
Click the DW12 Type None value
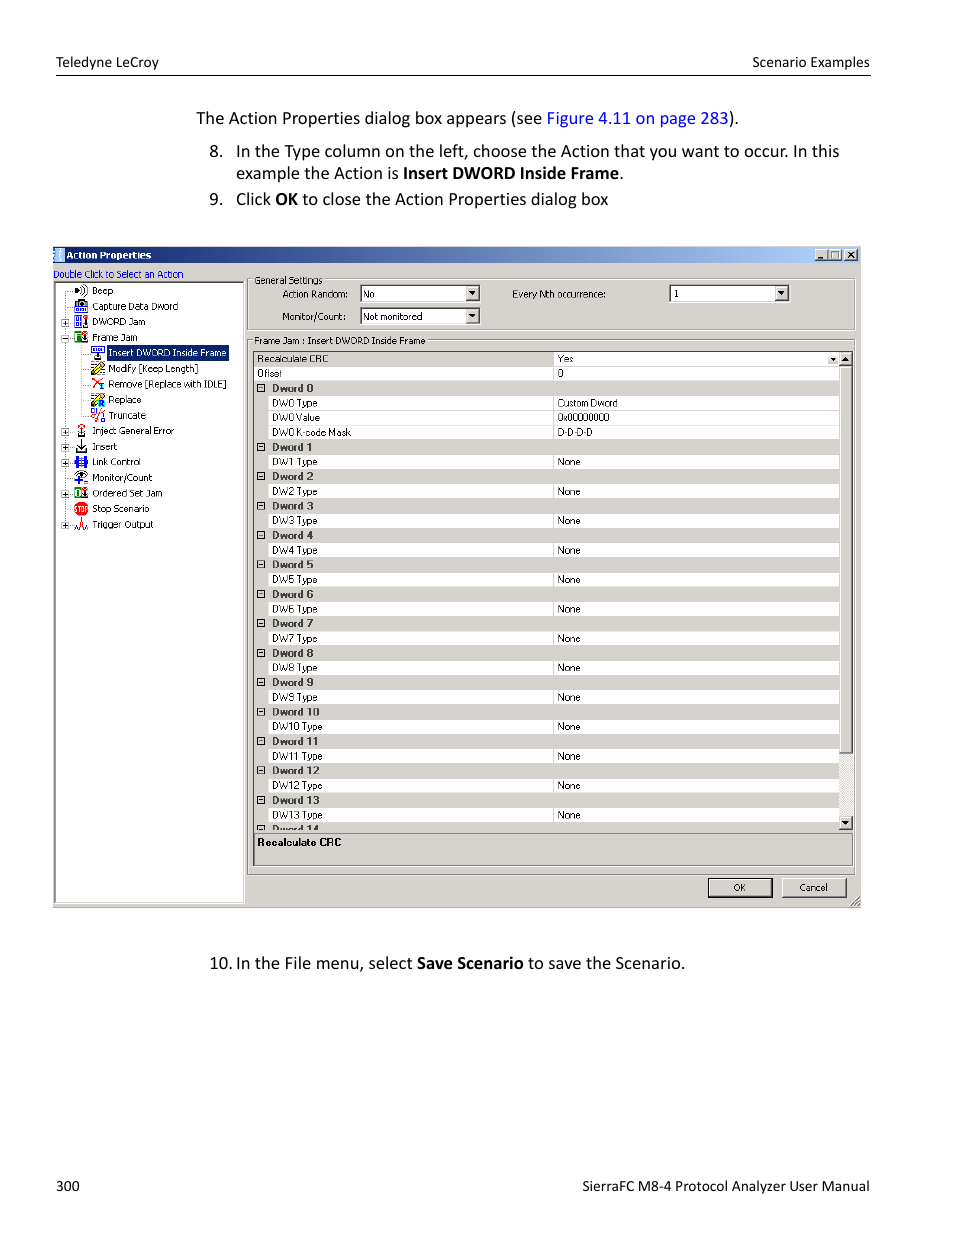pyautogui.click(x=696, y=786)
